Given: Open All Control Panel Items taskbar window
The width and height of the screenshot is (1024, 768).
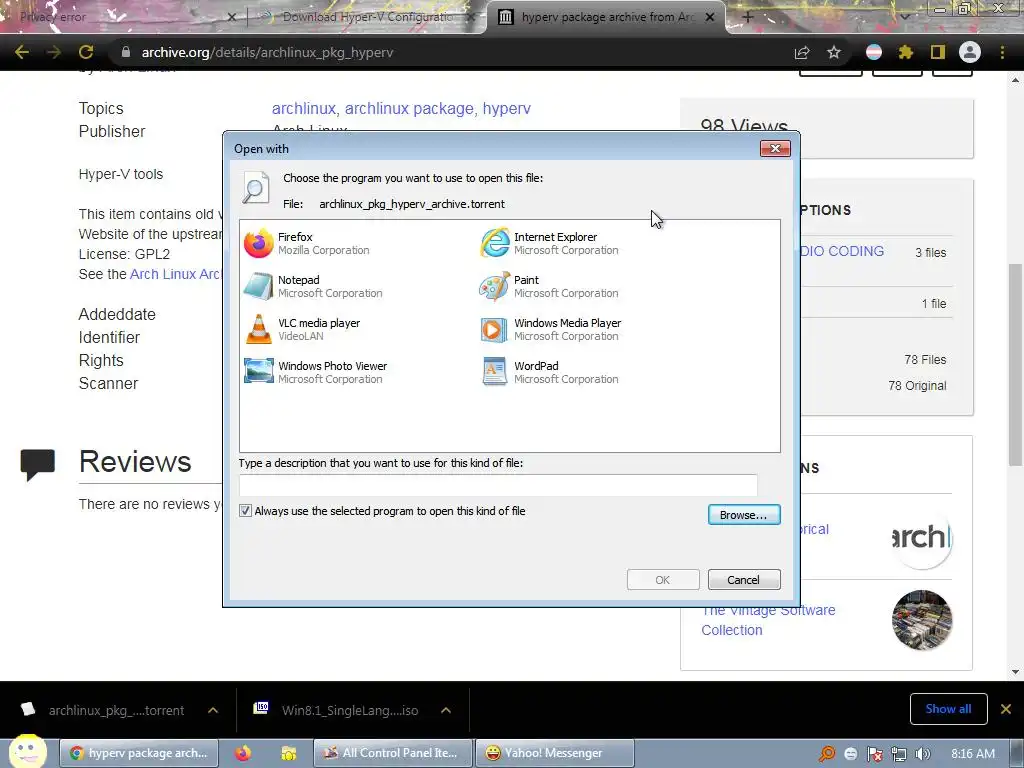Looking at the screenshot, I should [392, 753].
